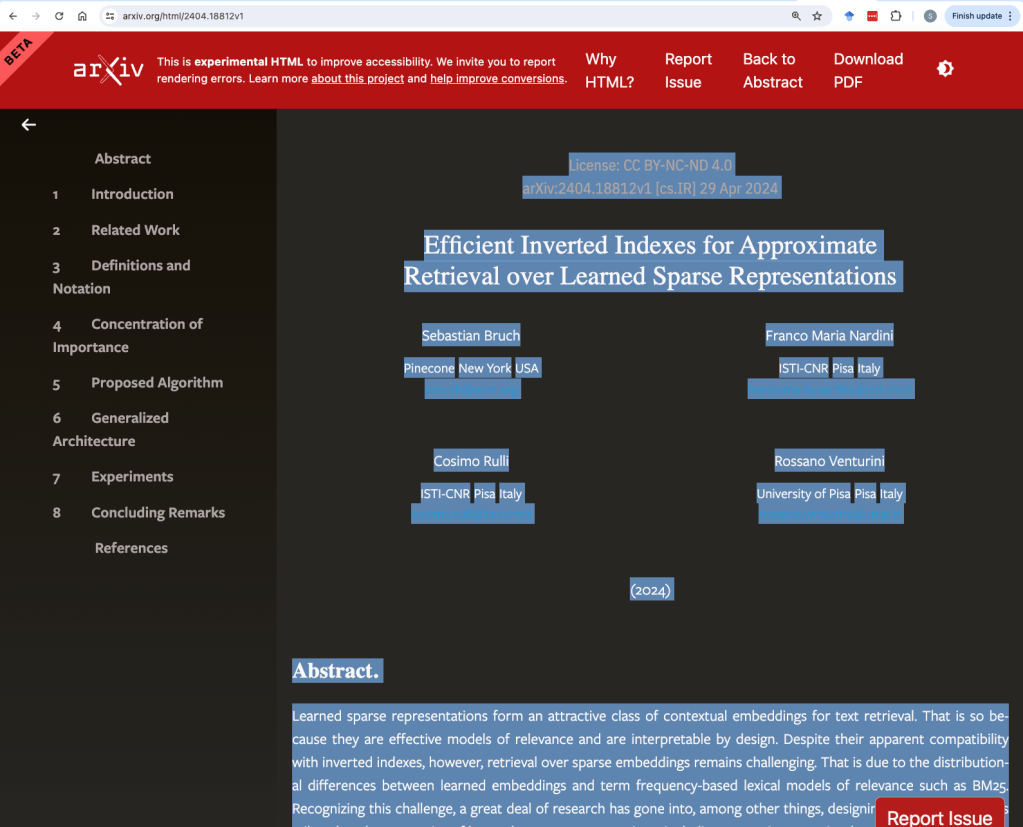Click the arXiv logo in header
Image resolution: width=1023 pixels, height=827 pixels.
point(107,70)
